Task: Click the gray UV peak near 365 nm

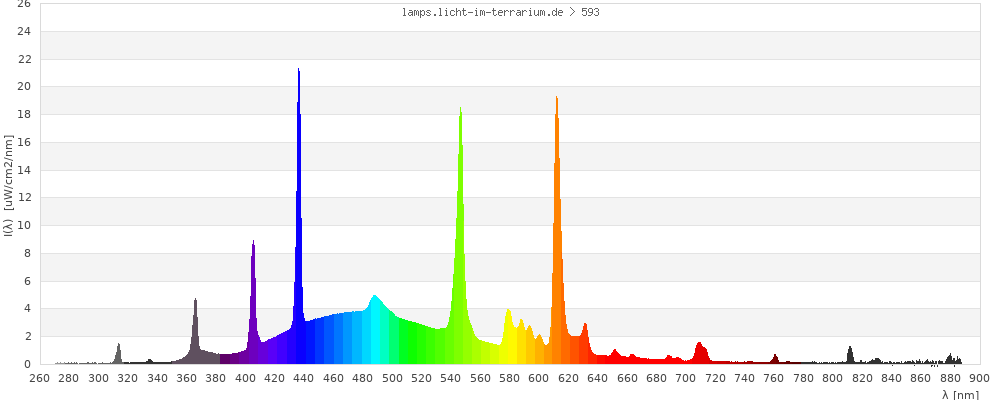Action: tap(195, 330)
